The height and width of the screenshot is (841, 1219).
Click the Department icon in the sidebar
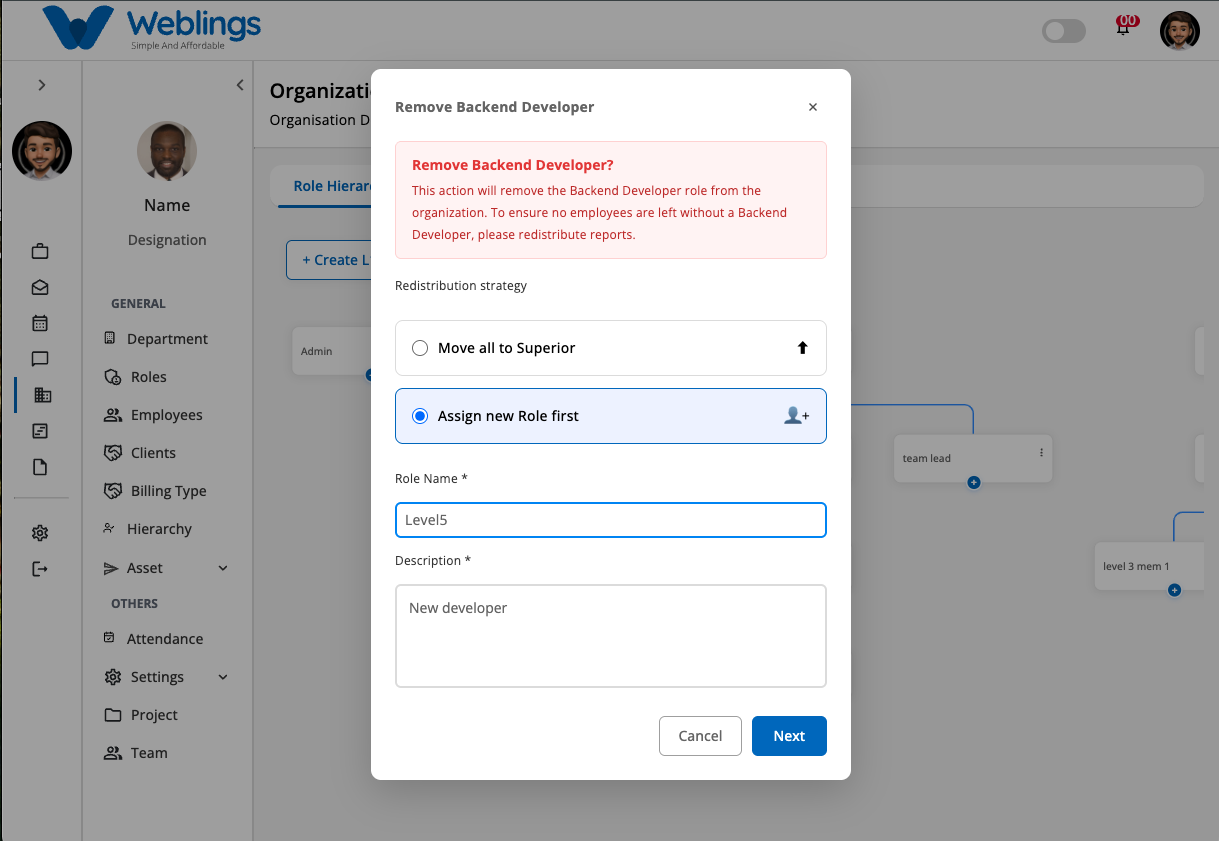110,339
